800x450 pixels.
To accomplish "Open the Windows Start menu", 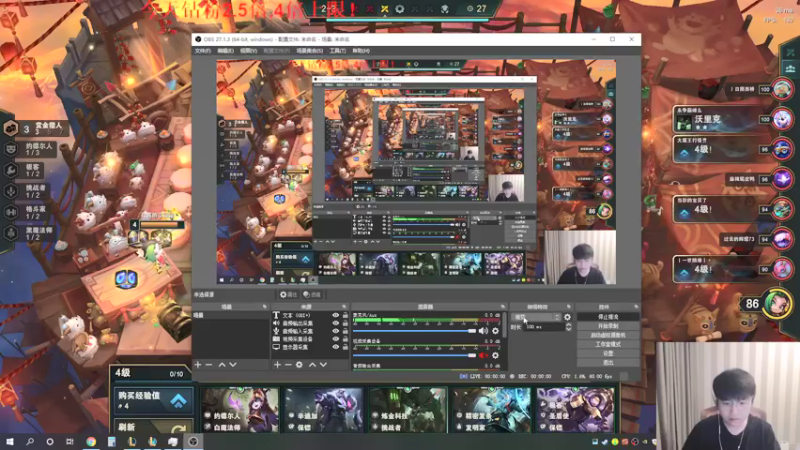I will 10,441.
